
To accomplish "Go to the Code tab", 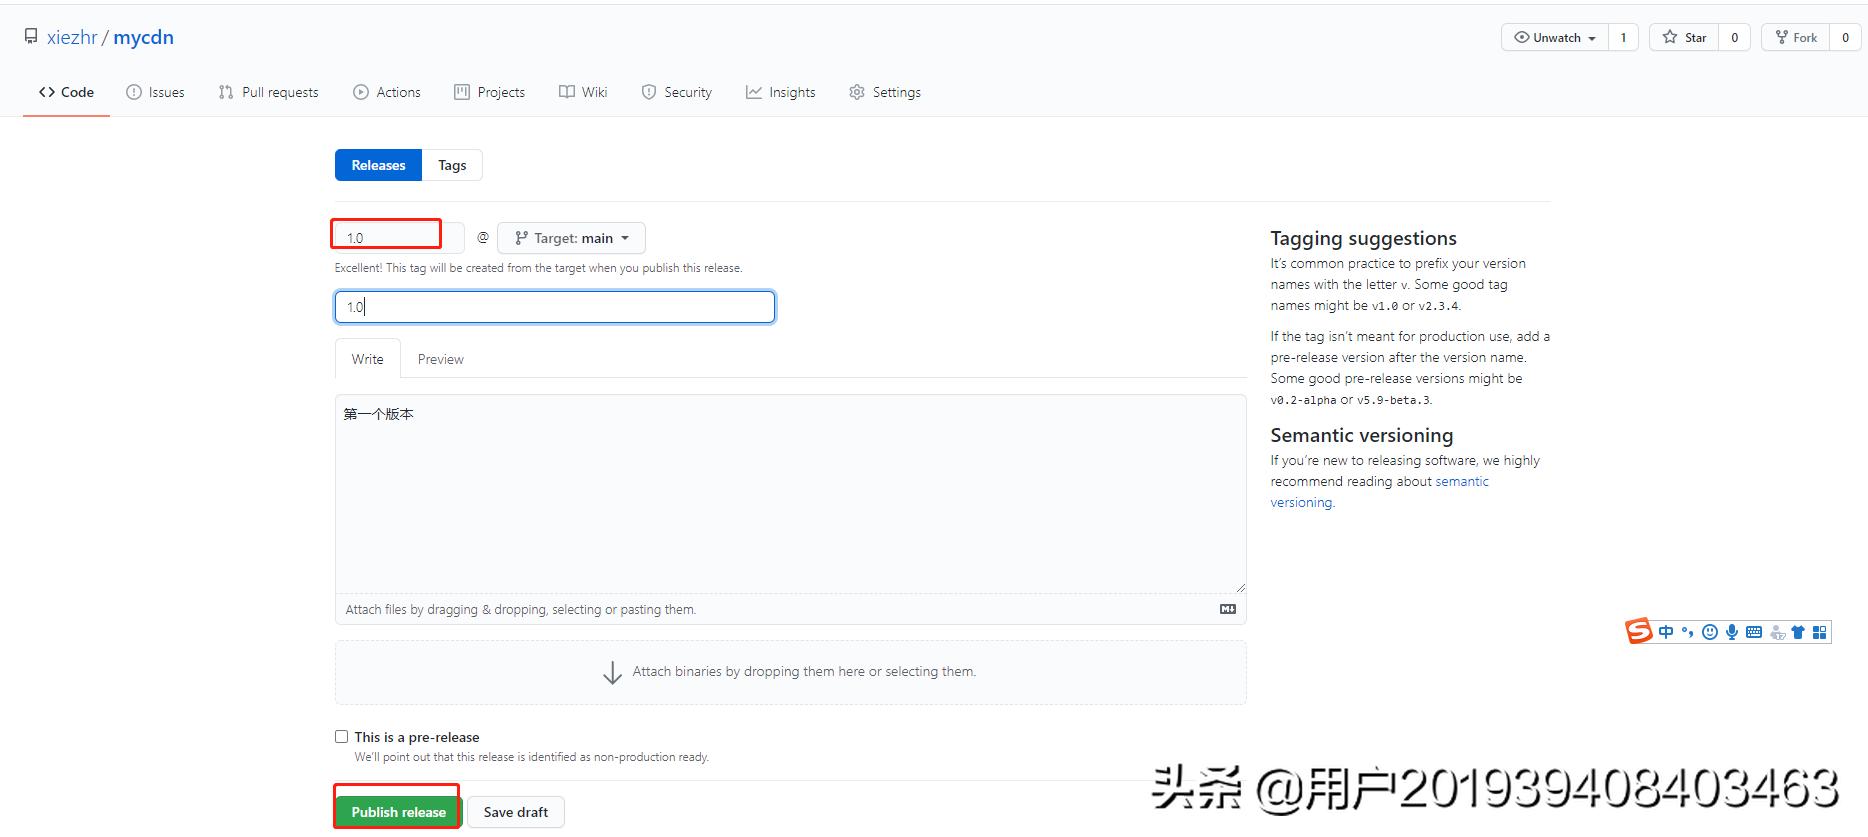I will coord(66,92).
